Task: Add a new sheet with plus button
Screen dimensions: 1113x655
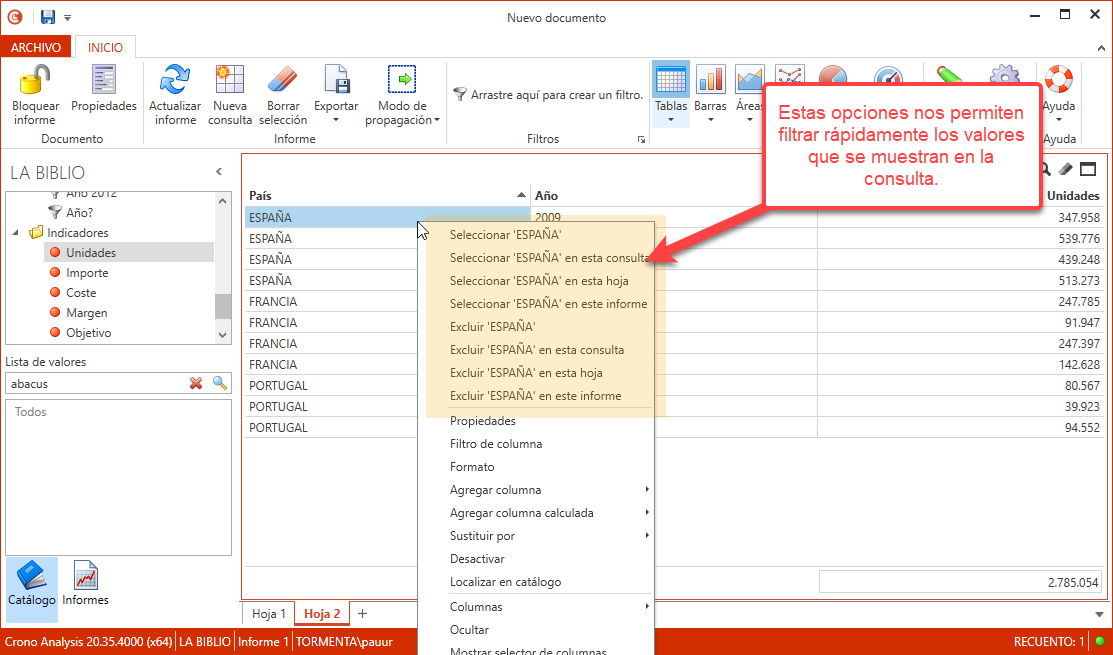Action: point(362,613)
